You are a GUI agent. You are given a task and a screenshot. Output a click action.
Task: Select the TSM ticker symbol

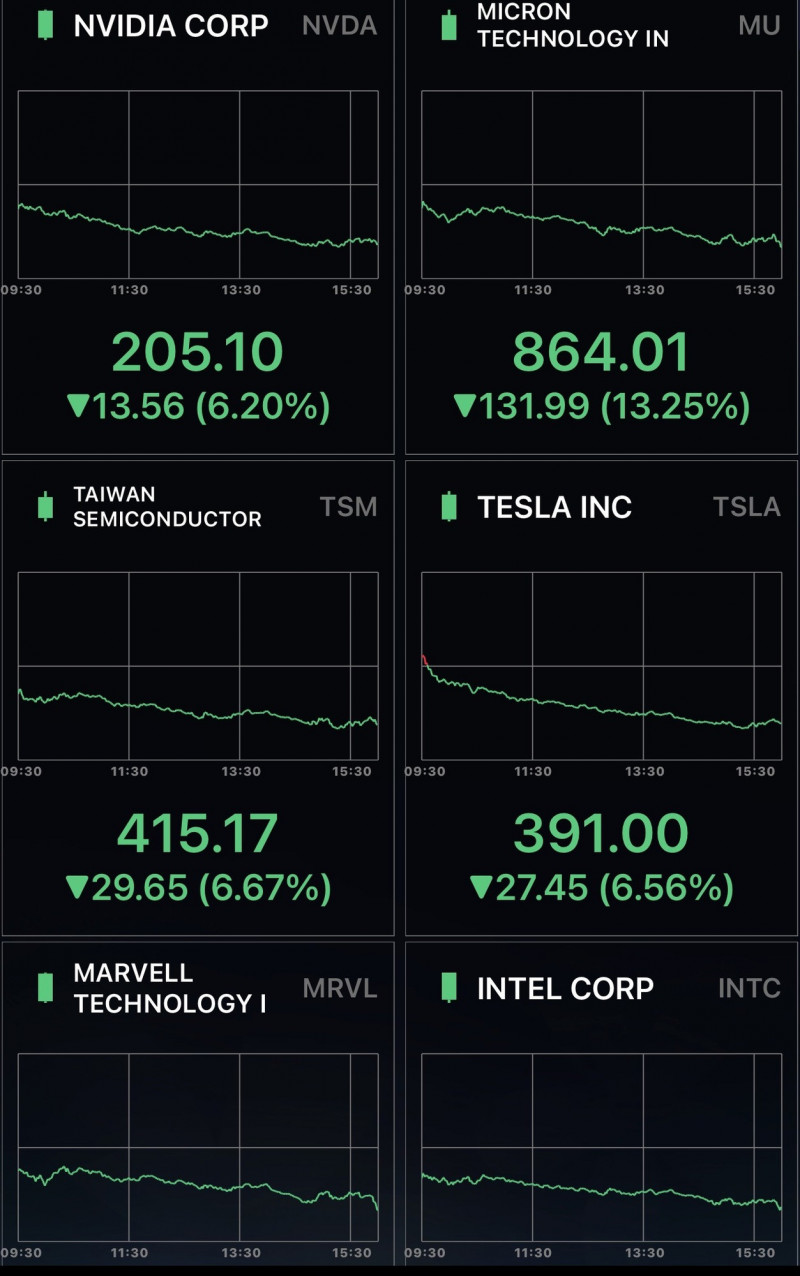pos(349,507)
